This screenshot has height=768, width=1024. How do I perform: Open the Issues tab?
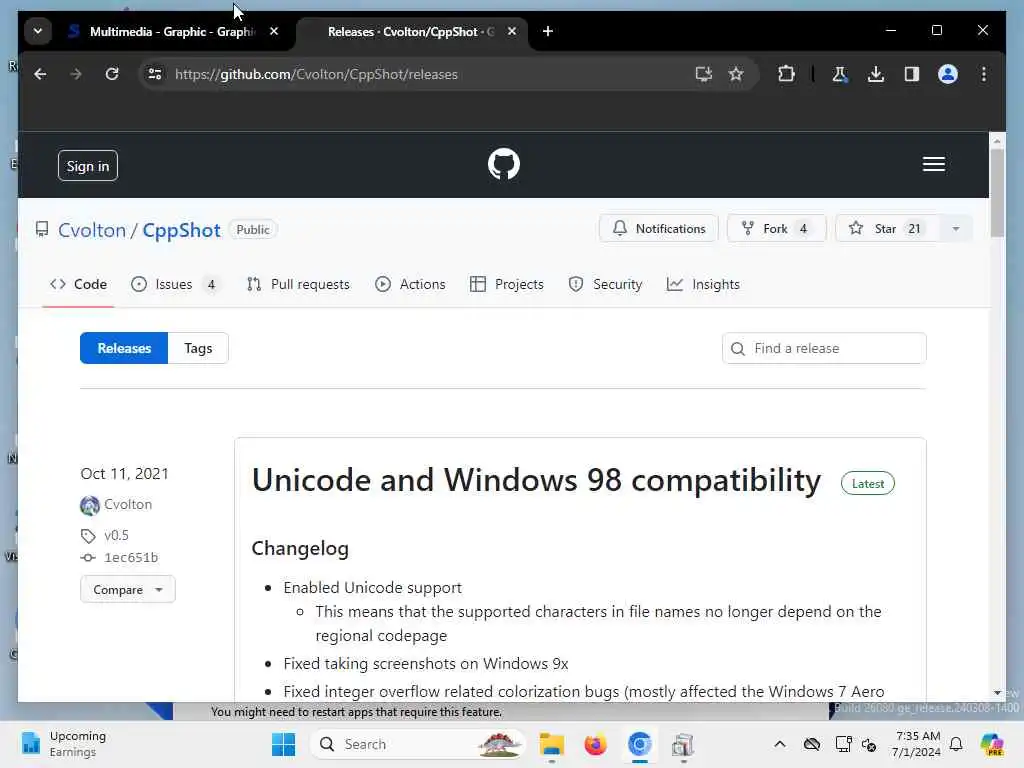click(x=174, y=285)
